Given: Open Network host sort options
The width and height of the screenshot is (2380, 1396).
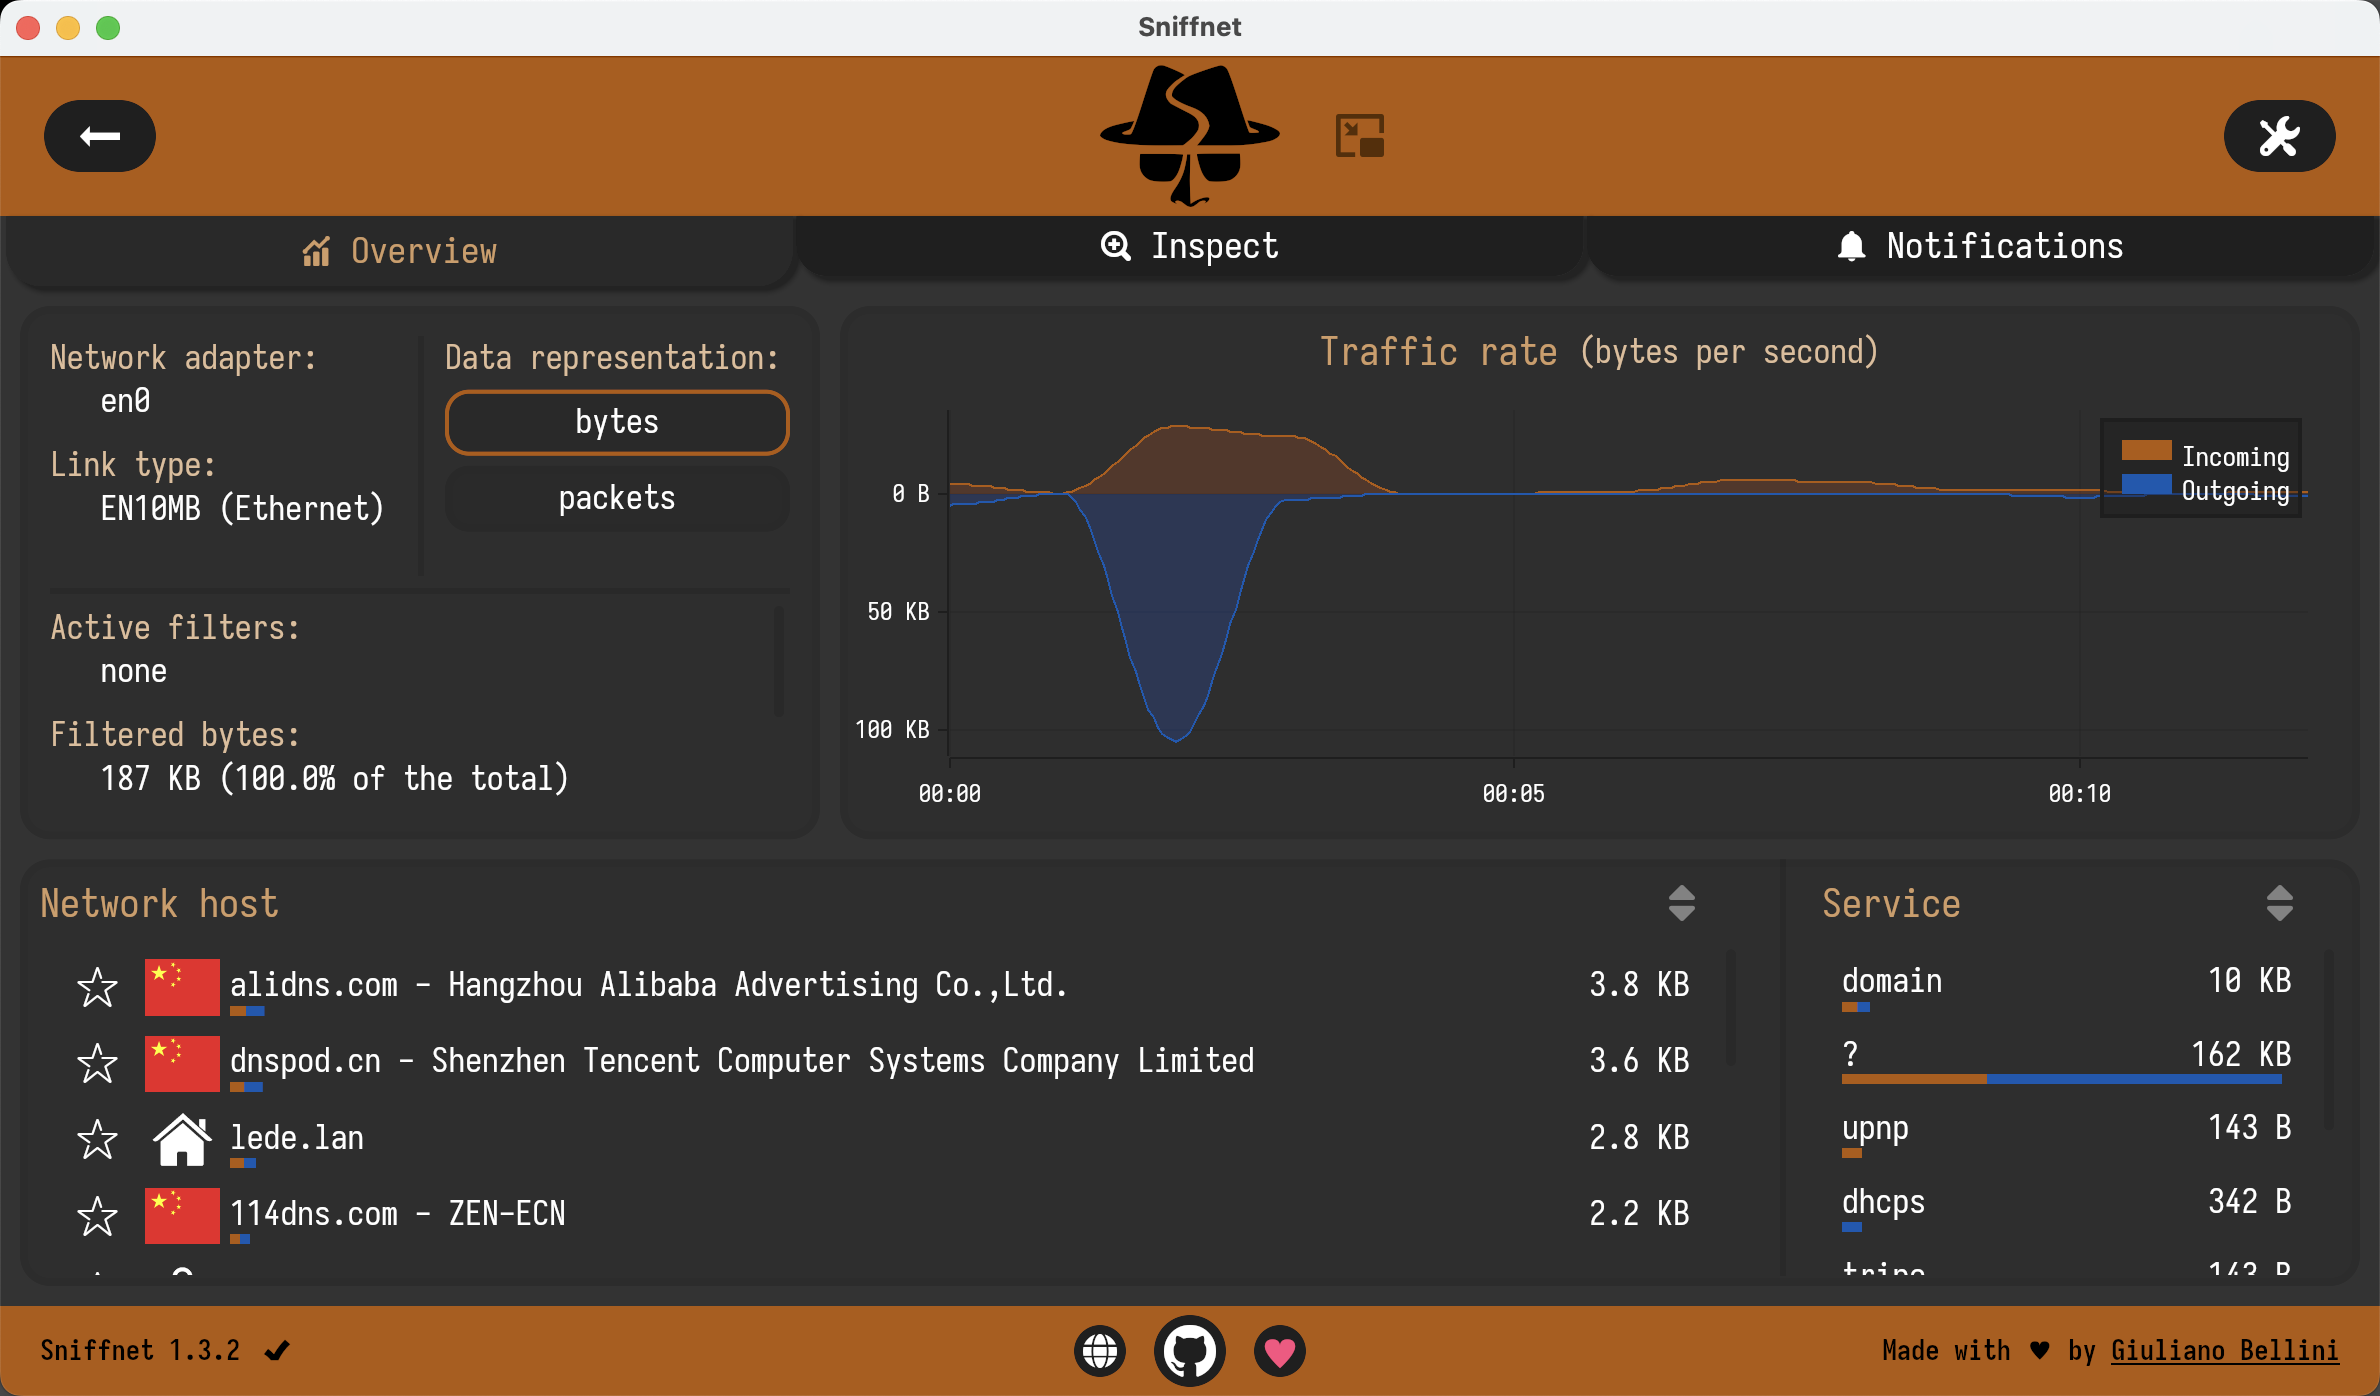Looking at the screenshot, I should pos(1682,903).
